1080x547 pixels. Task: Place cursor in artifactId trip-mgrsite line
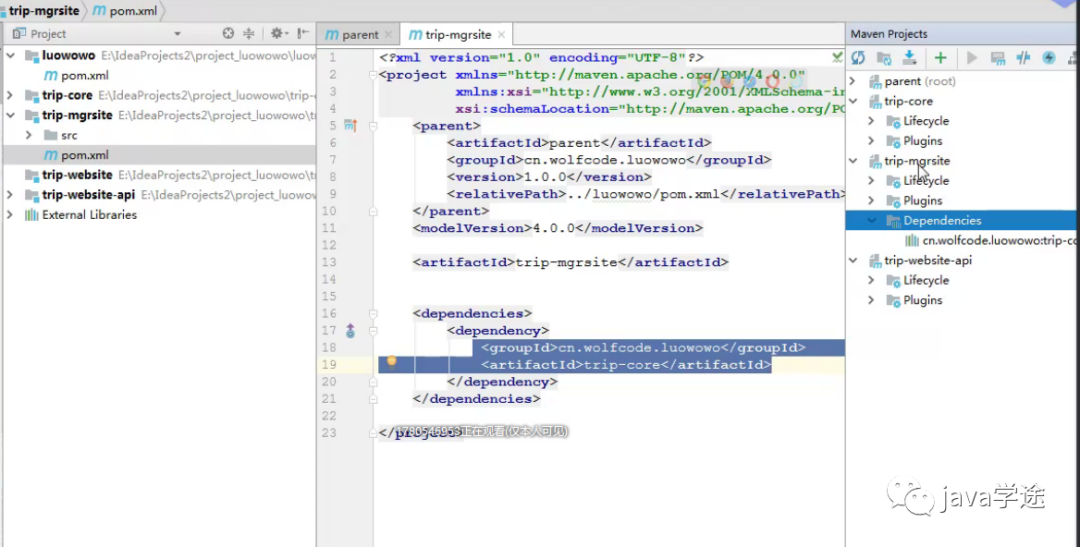(570, 262)
